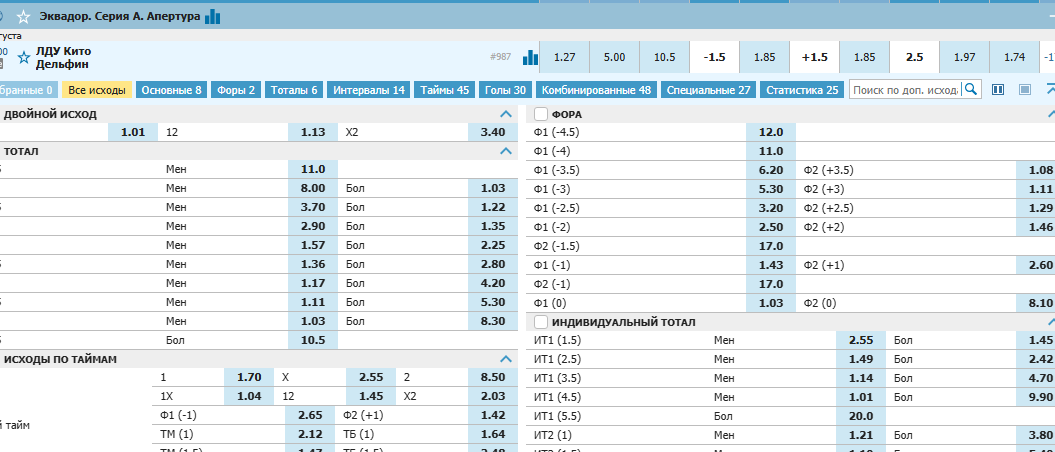Select total Бол odds 5.30
Image resolution: width=1055 pixels, height=452 pixels.
[493, 302]
